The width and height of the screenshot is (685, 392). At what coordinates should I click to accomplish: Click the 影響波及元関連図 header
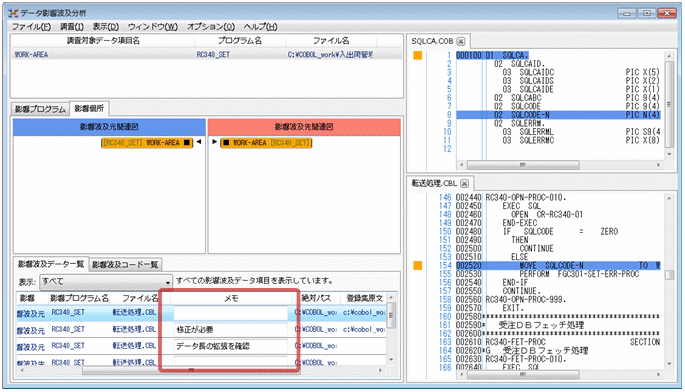click(109, 127)
